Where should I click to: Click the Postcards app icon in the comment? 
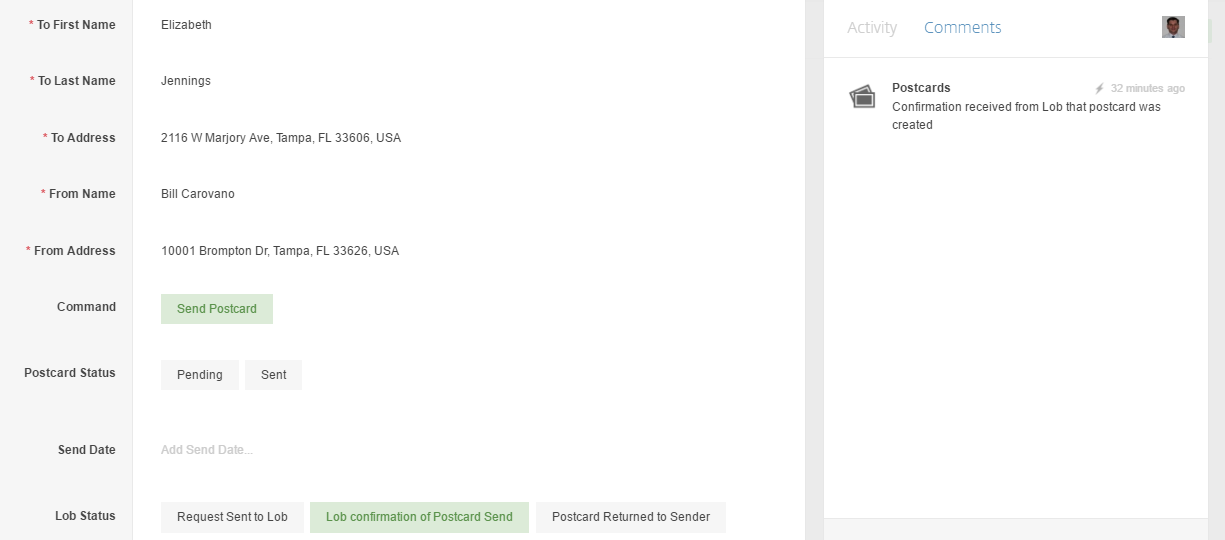[x=862, y=97]
